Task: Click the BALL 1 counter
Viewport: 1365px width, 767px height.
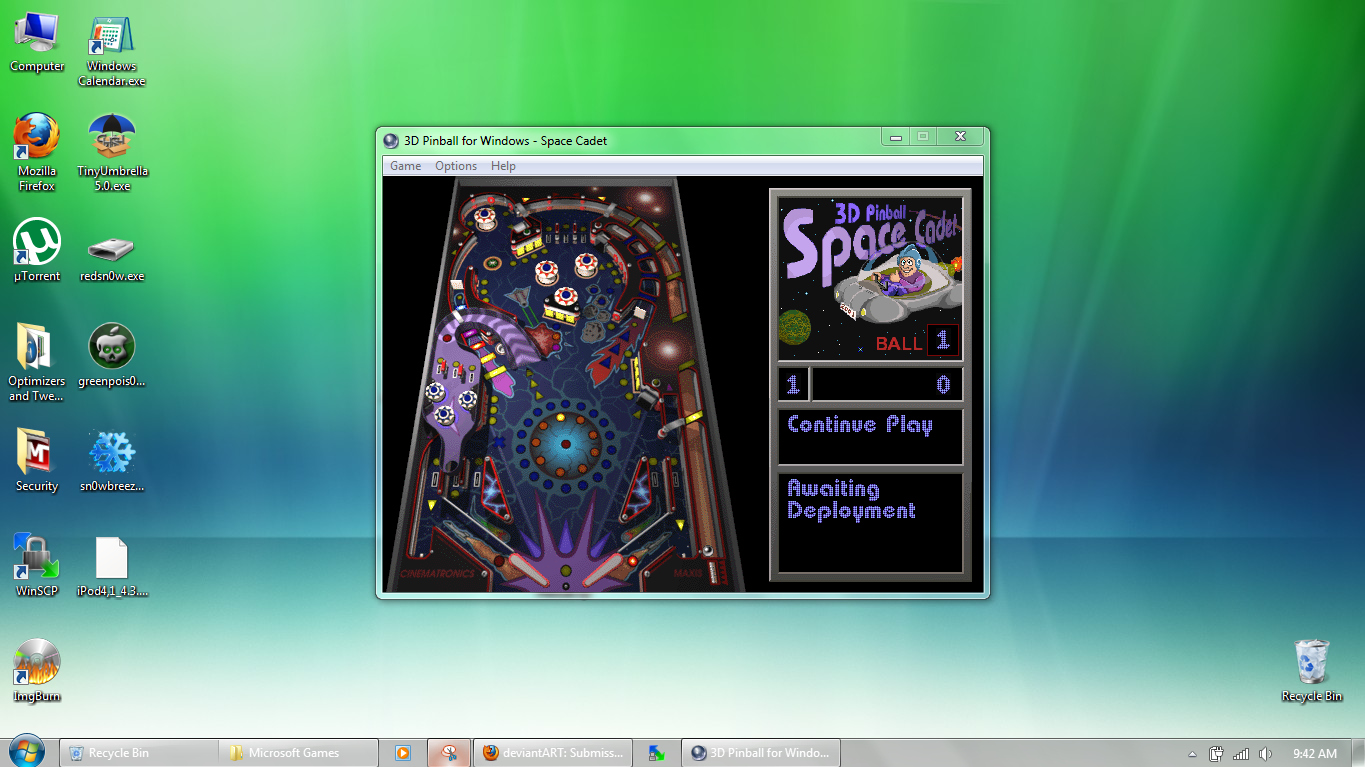Action: pyautogui.click(x=917, y=342)
